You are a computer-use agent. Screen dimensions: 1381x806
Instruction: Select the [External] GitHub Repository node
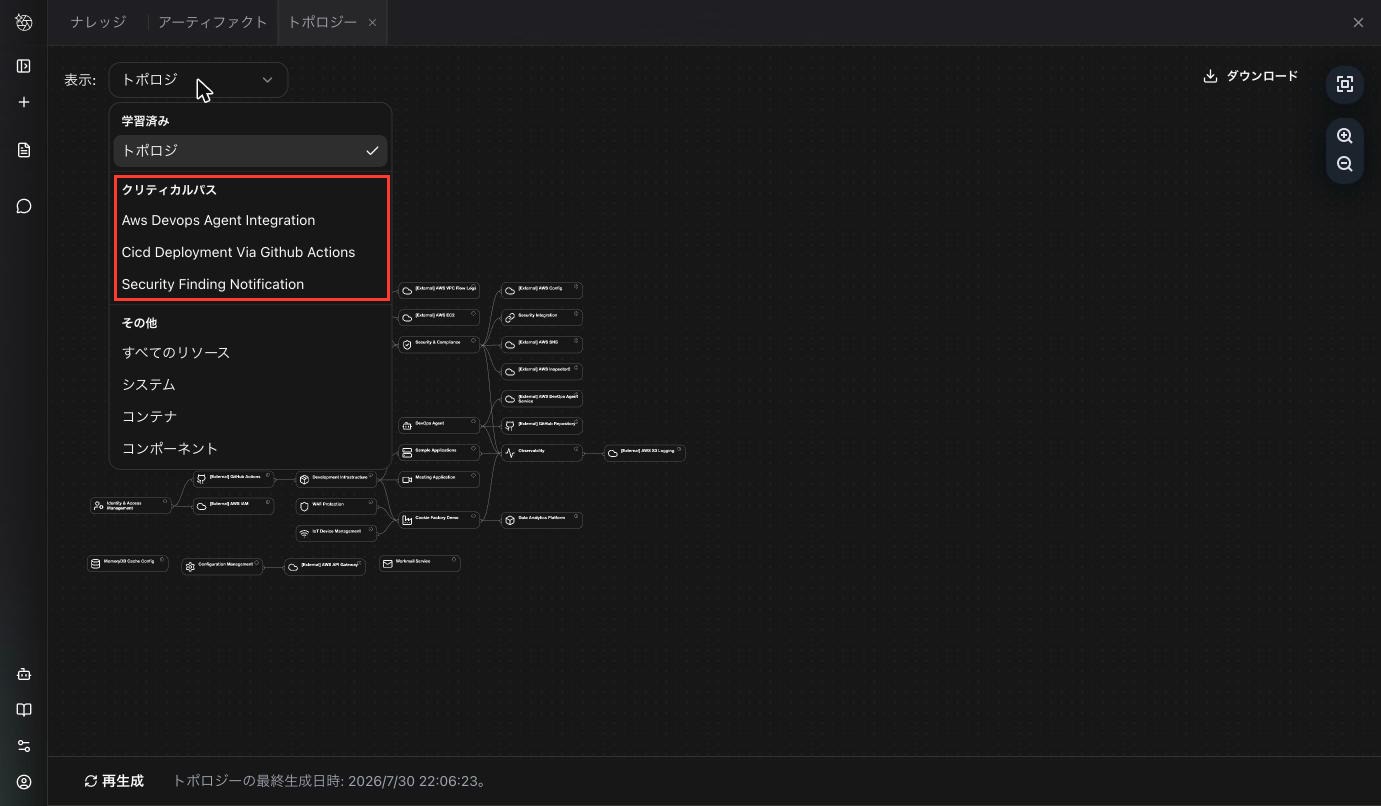click(541, 425)
